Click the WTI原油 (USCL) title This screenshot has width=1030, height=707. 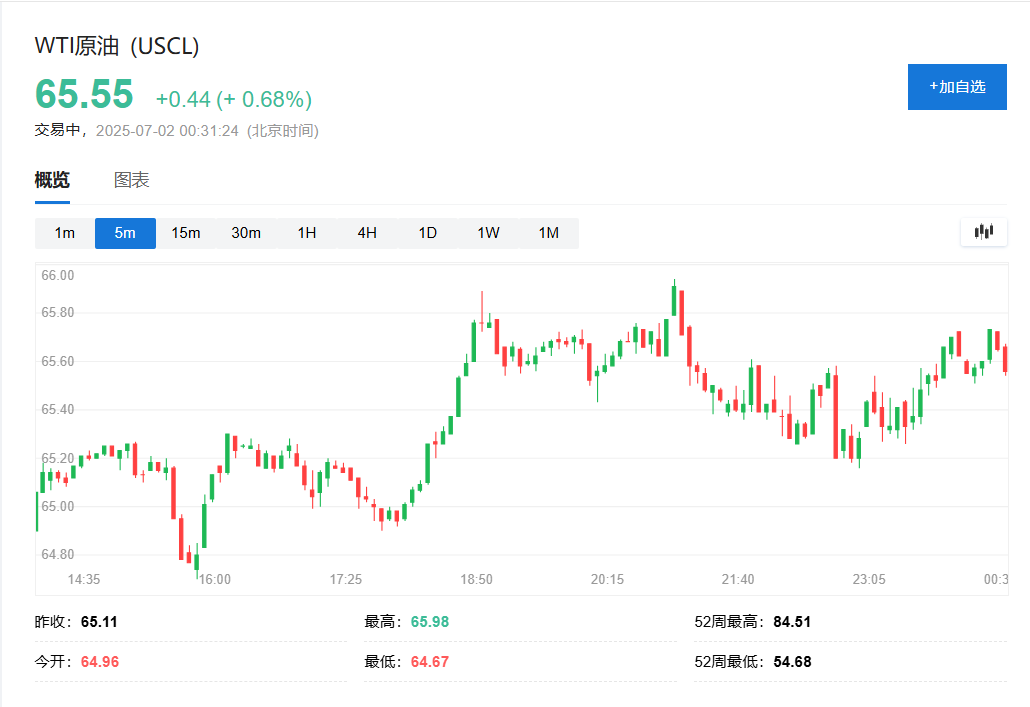point(117,46)
